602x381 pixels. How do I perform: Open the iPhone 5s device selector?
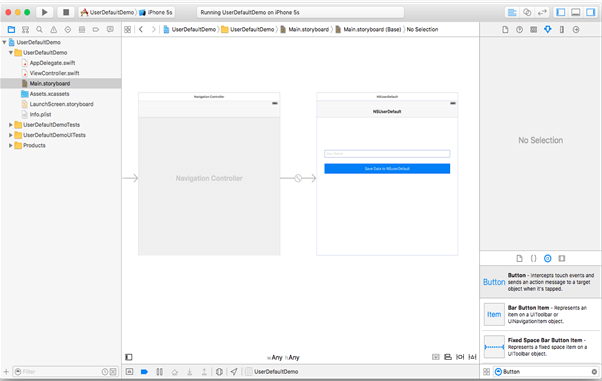click(x=155, y=12)
